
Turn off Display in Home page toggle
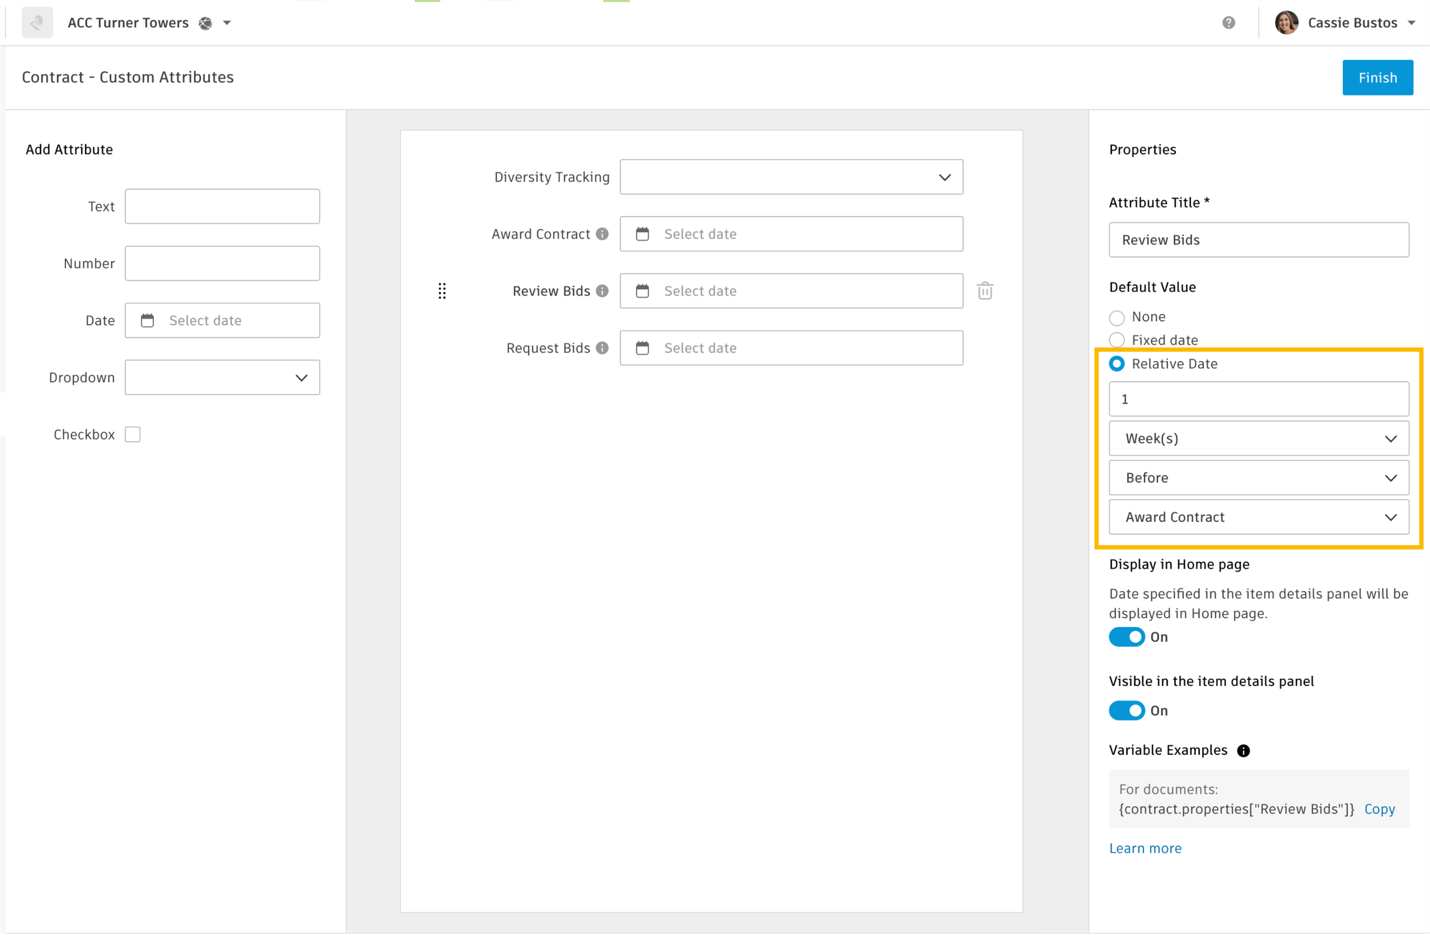click(x=1127, y=637)
